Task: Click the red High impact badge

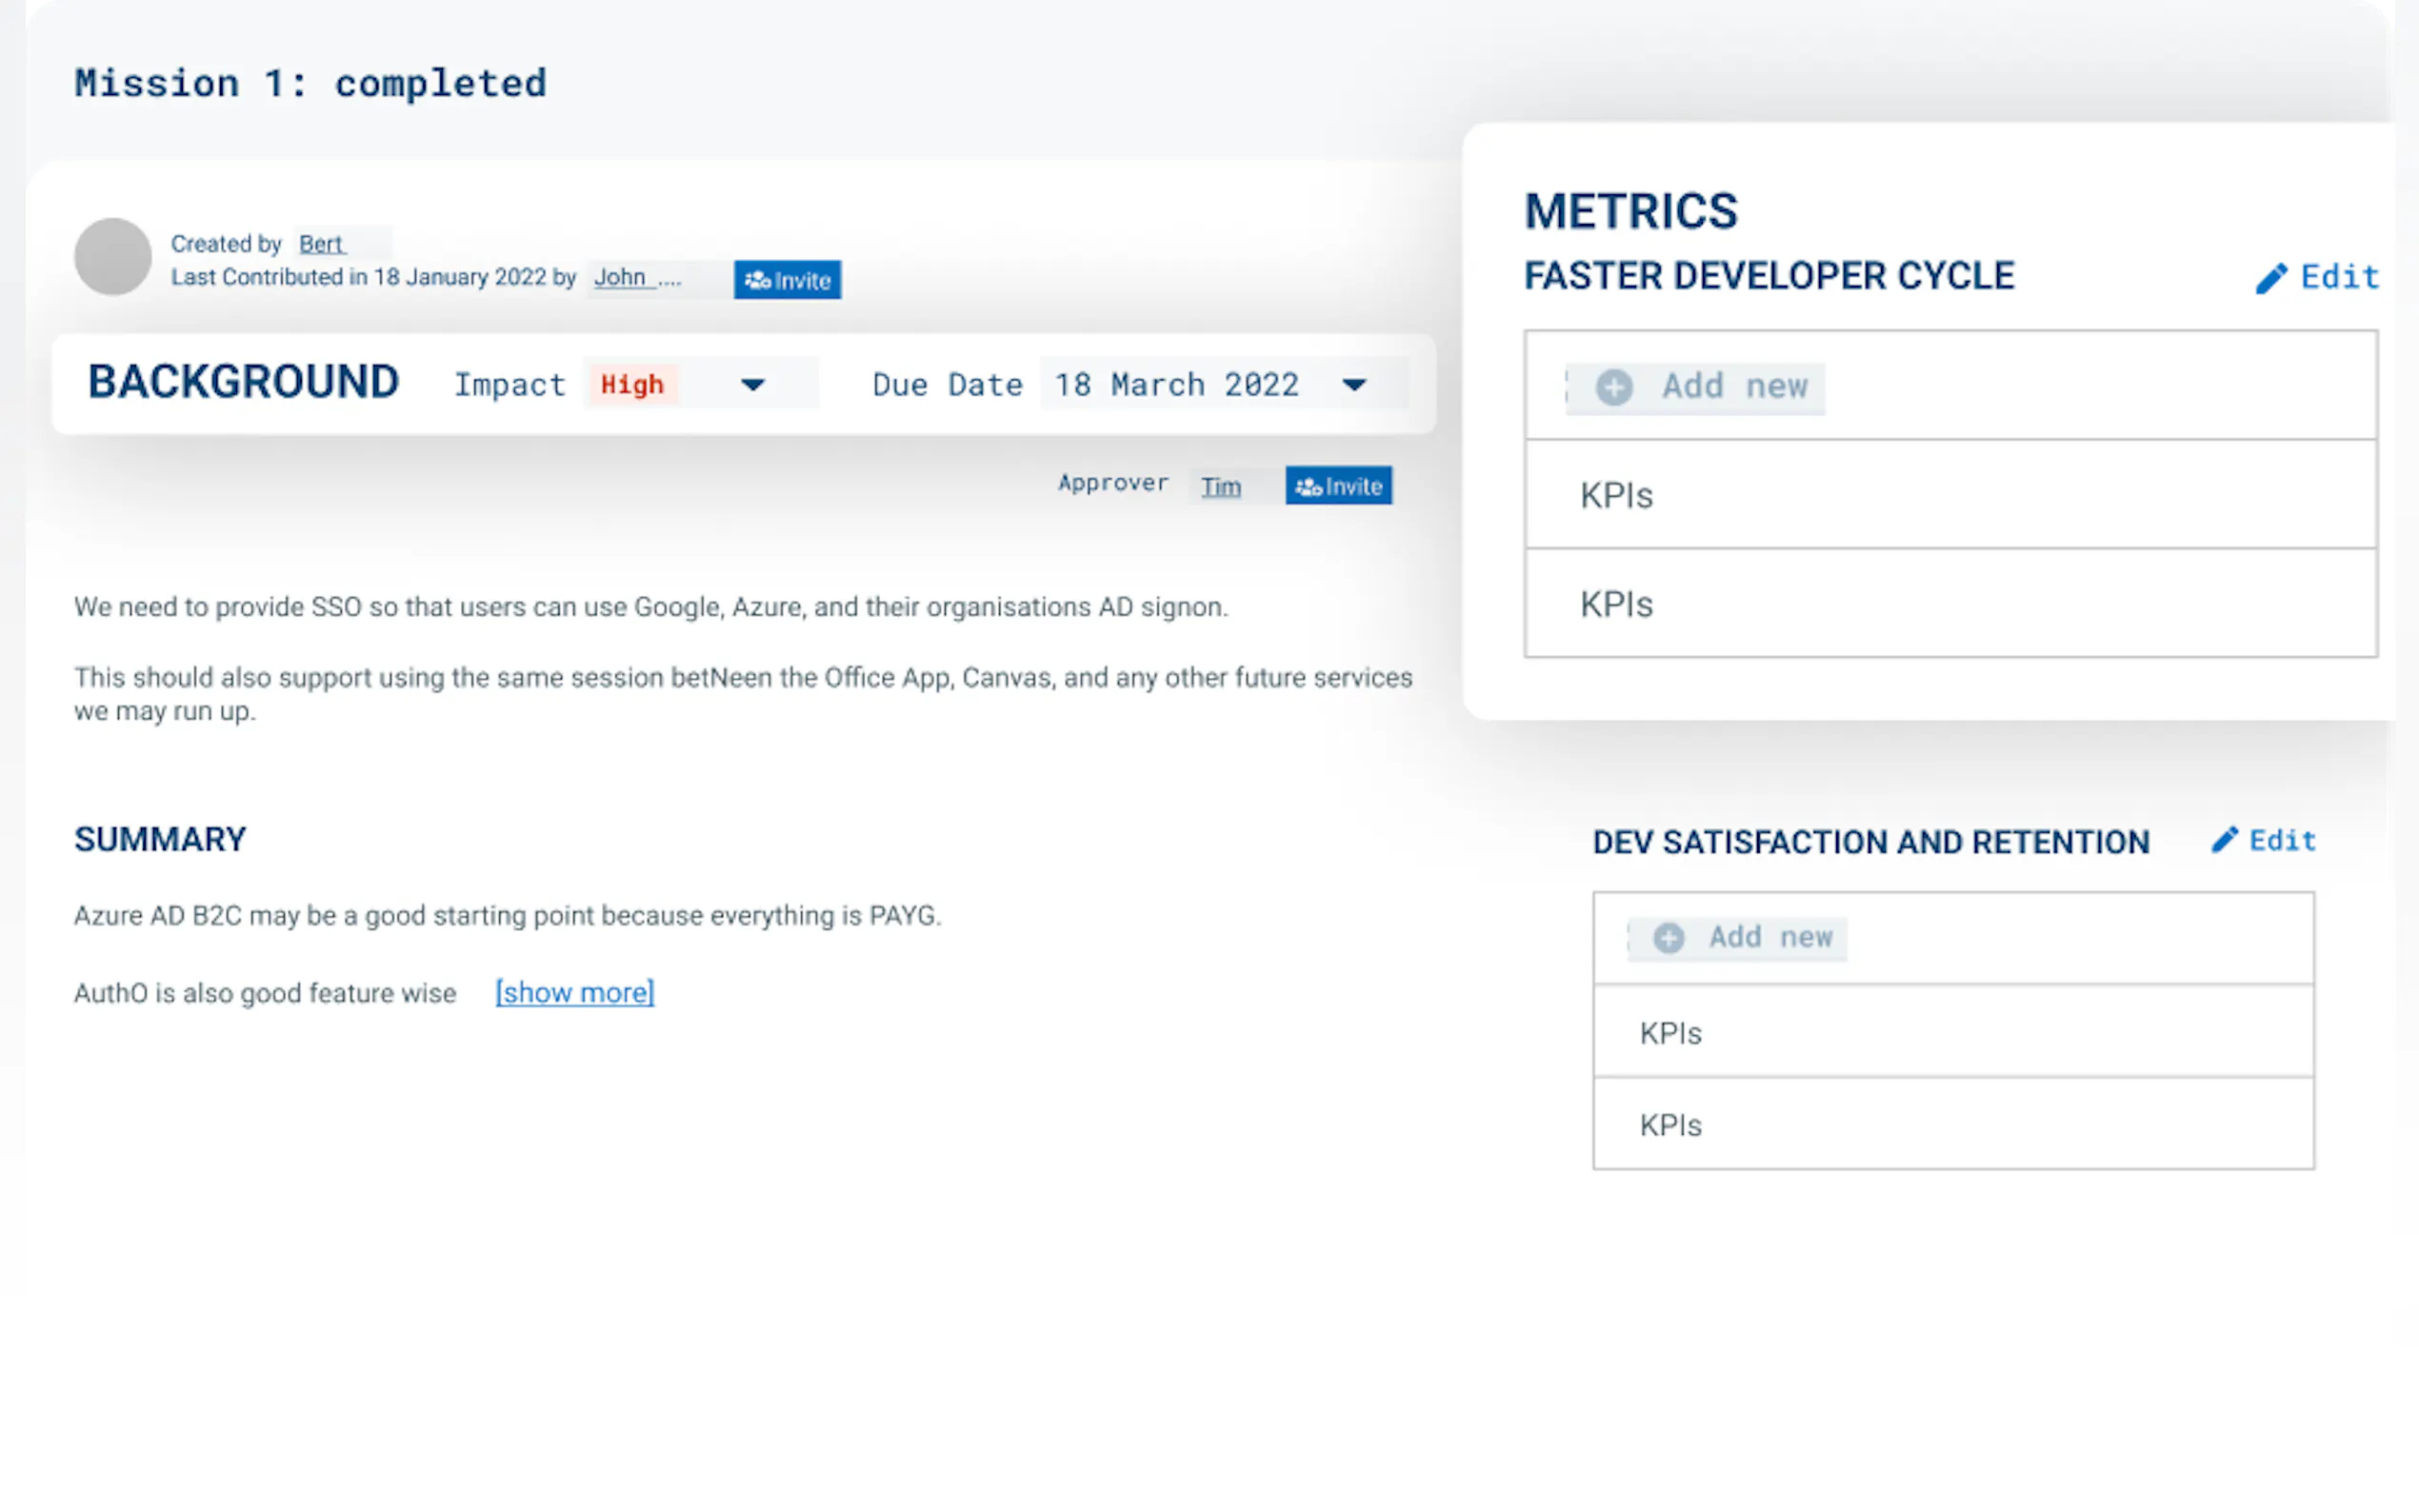Action: (632, 385)
